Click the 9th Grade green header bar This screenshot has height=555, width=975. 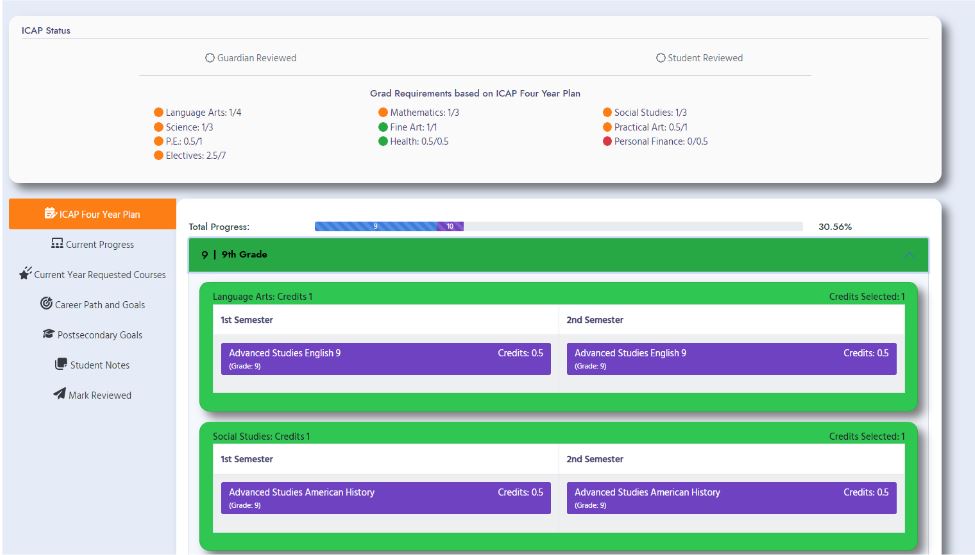(x=550, y=255)
